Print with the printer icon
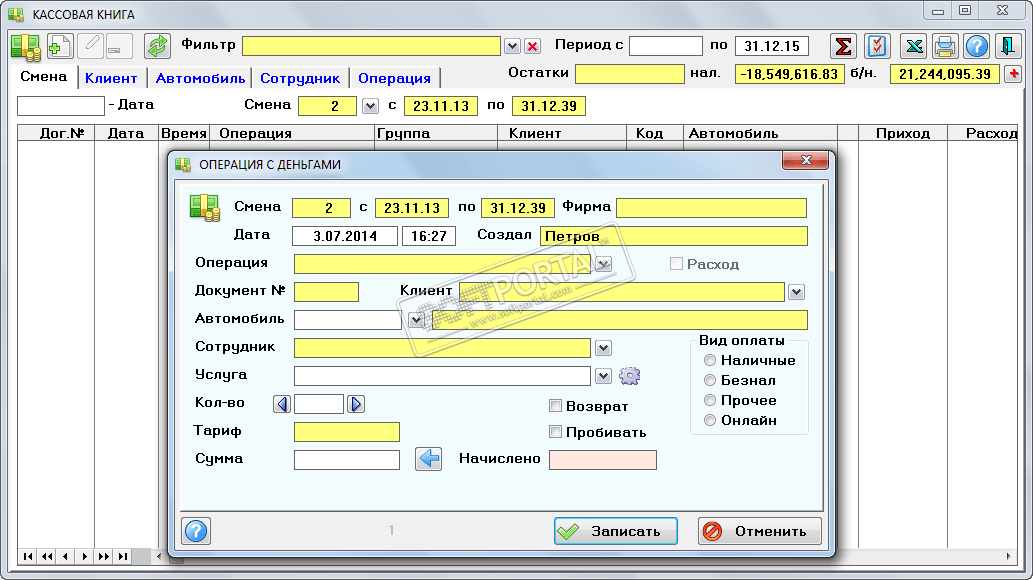 click(x=945, y=47)
